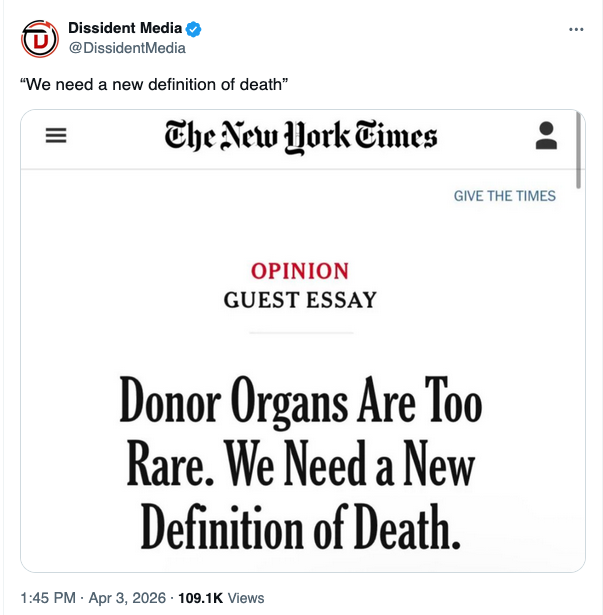Click the short divider under GUEST ESSAY
603x615 pixels.
[x=301, y=332]
